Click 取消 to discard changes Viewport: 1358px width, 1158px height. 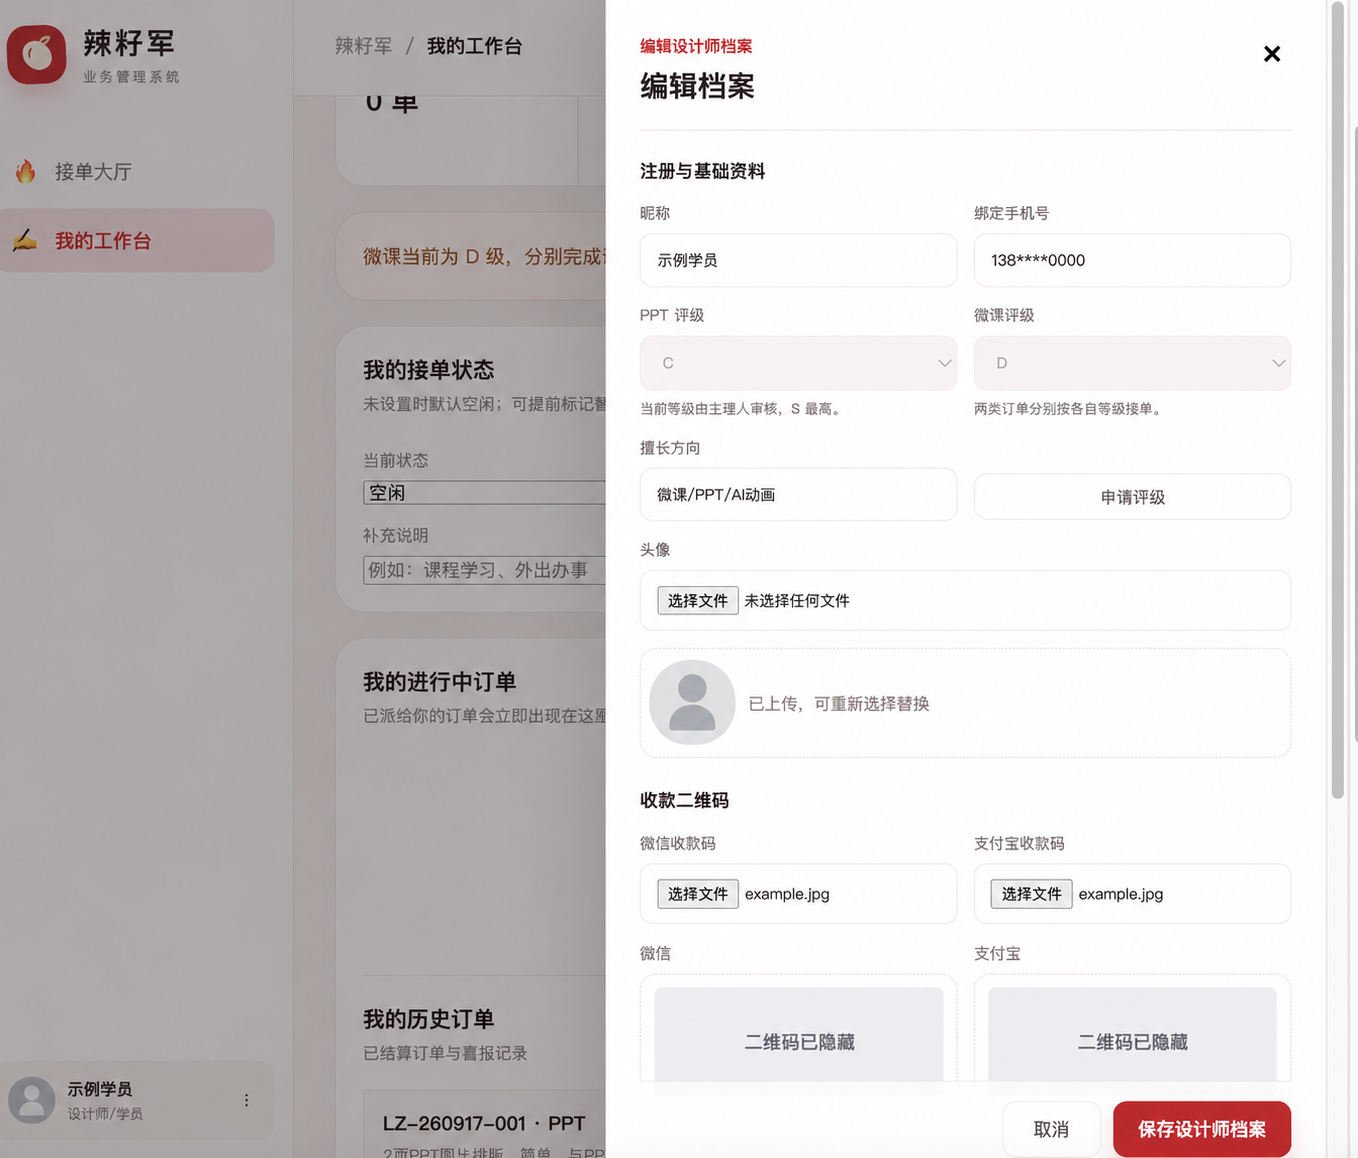(x=1051, y=1129)
